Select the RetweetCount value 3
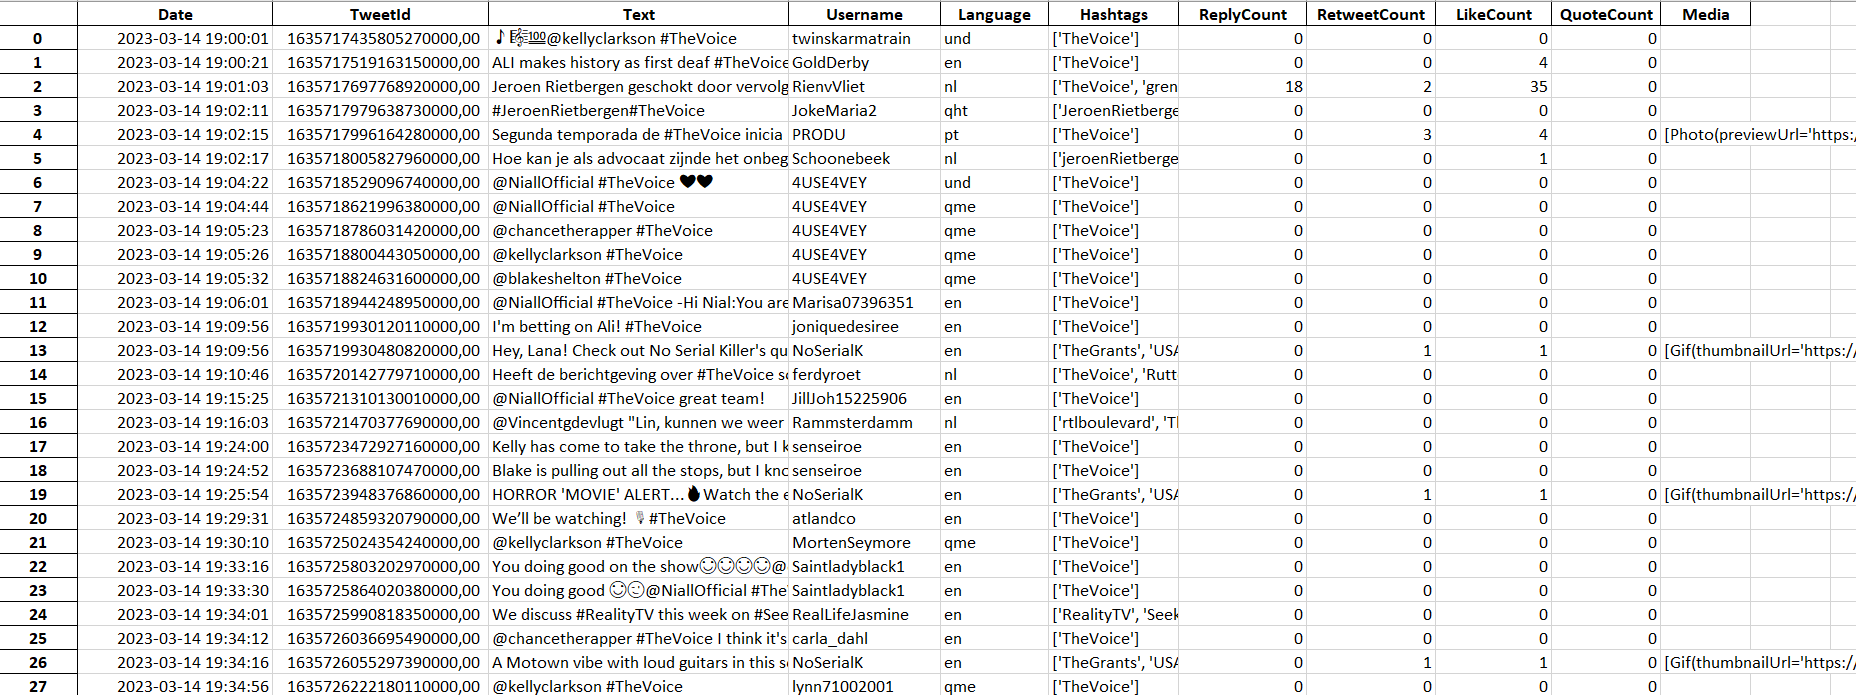Viewport: 1856px width, 695px height. [1370, 134]
